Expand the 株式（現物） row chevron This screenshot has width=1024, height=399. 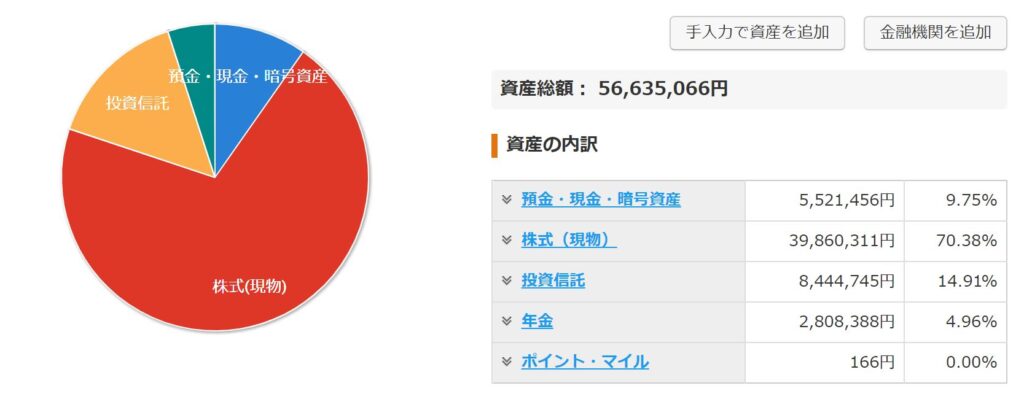point(506,240)
